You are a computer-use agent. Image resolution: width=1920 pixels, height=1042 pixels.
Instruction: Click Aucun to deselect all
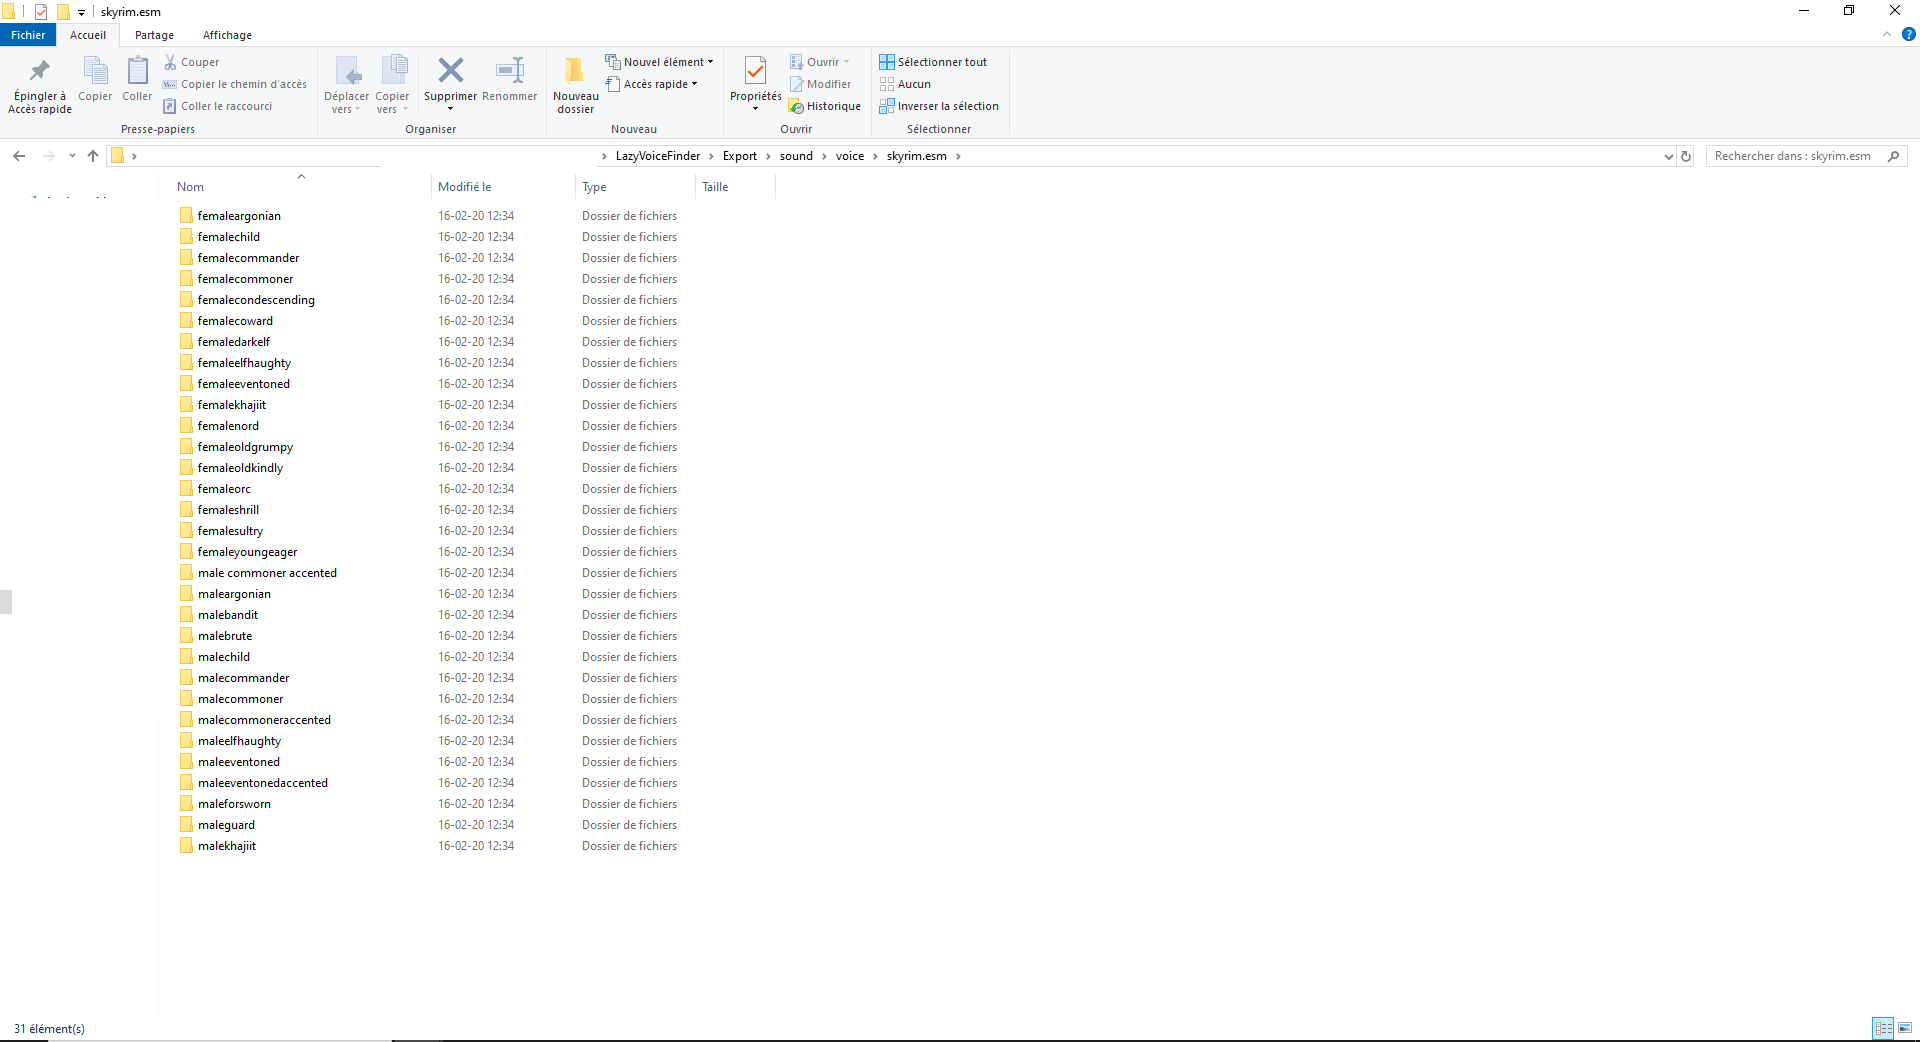905,84
